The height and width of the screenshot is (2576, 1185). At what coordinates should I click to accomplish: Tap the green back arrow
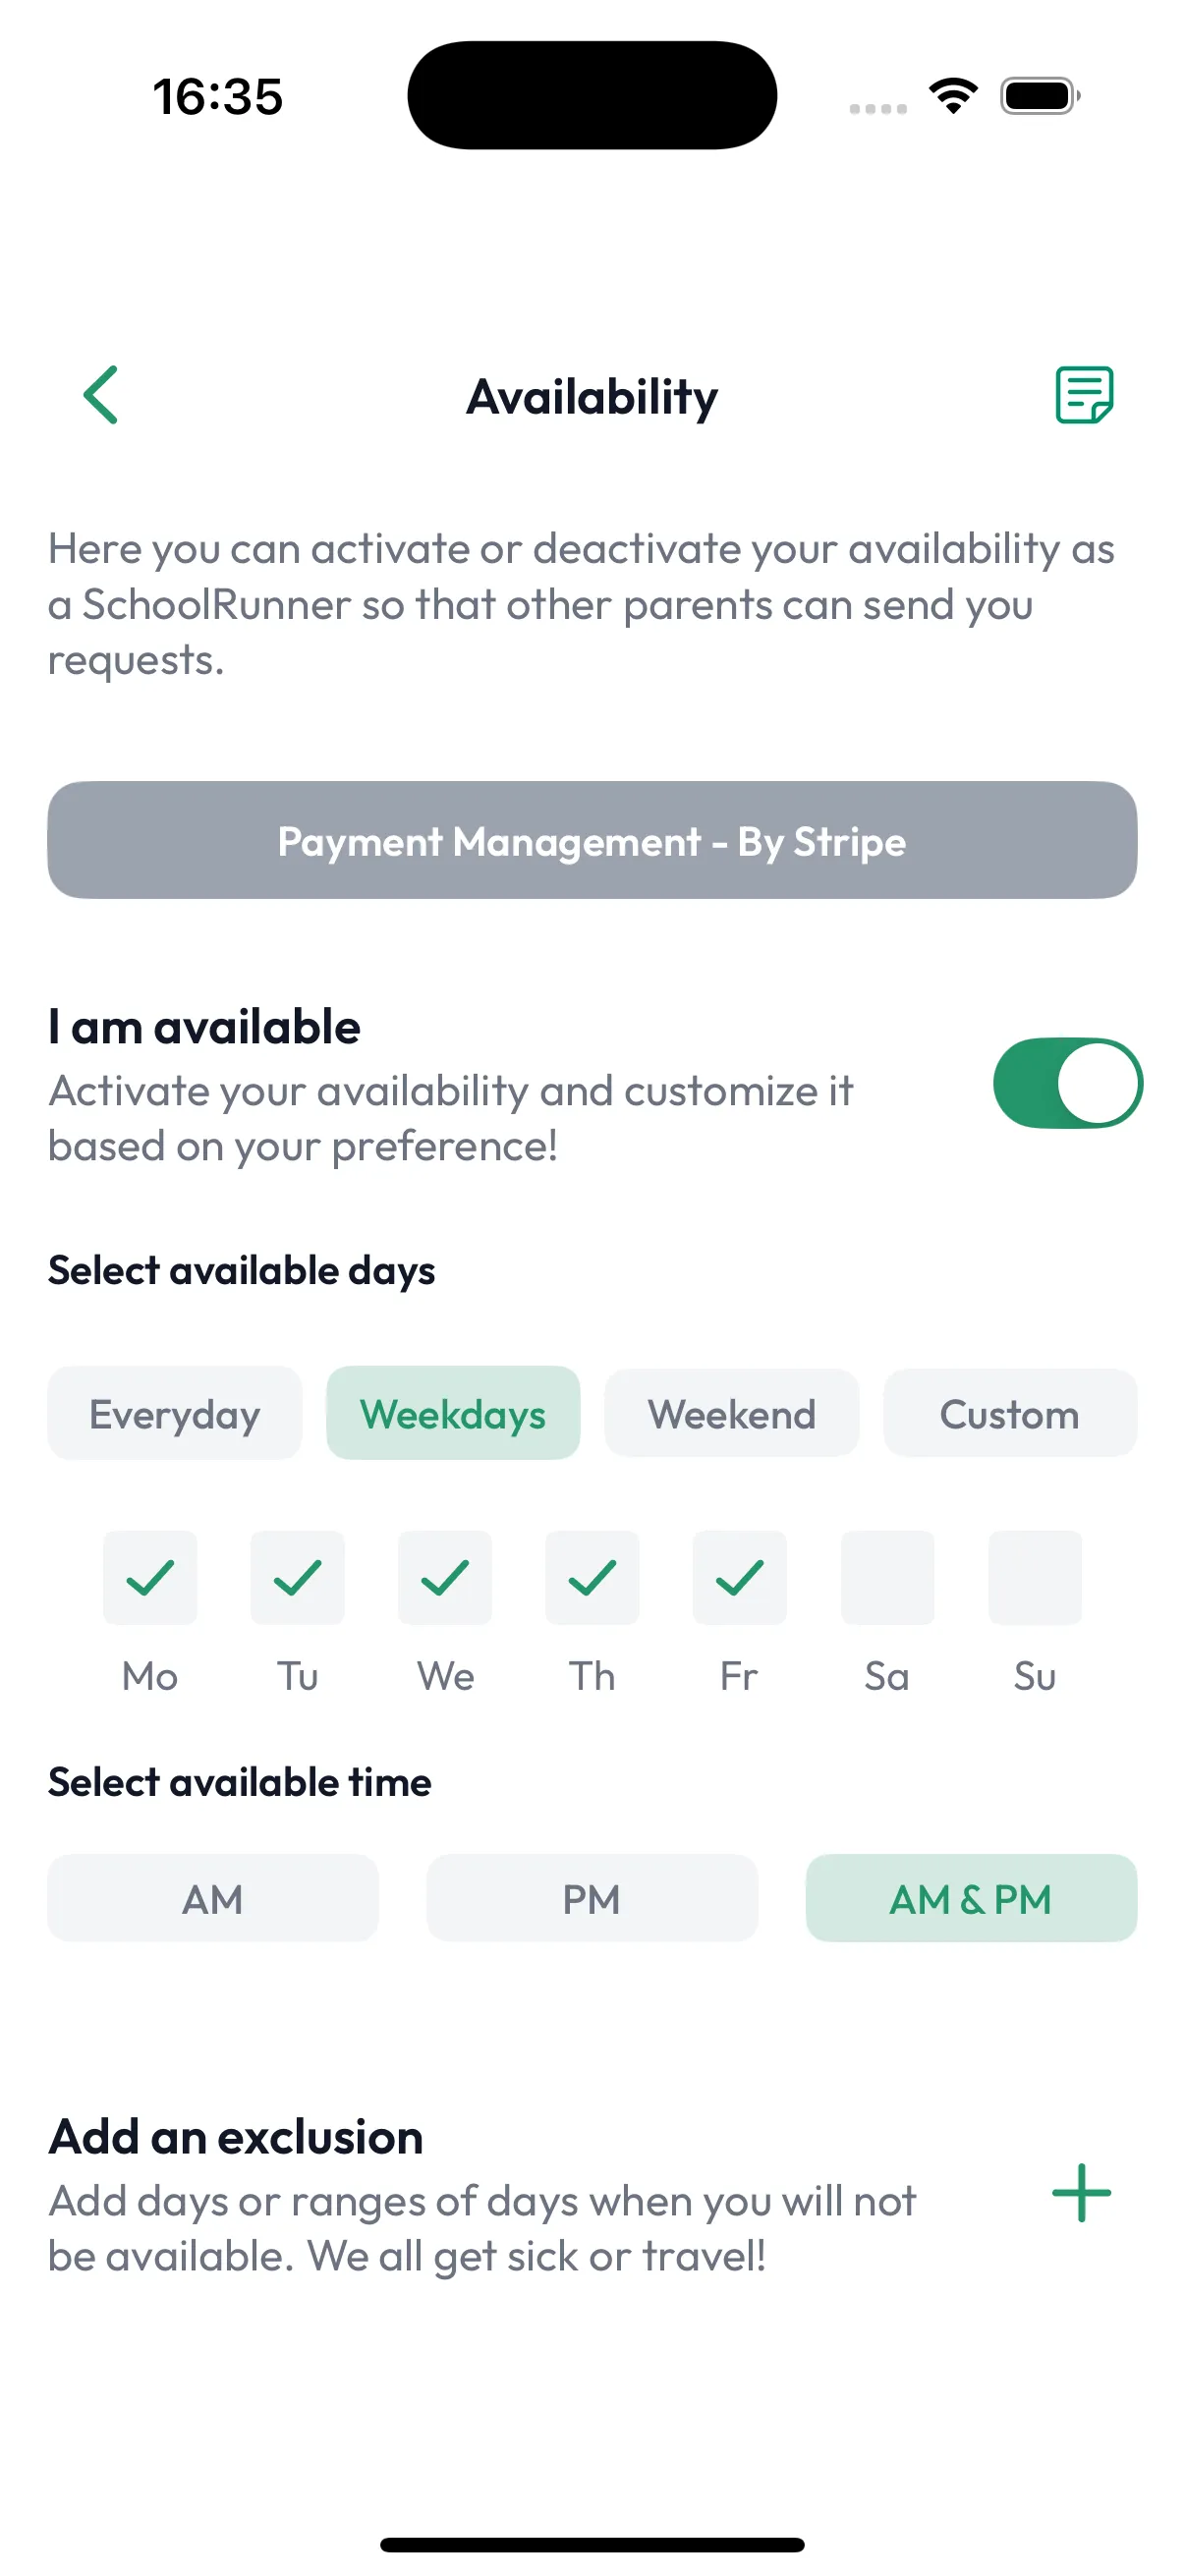[101, 395]
